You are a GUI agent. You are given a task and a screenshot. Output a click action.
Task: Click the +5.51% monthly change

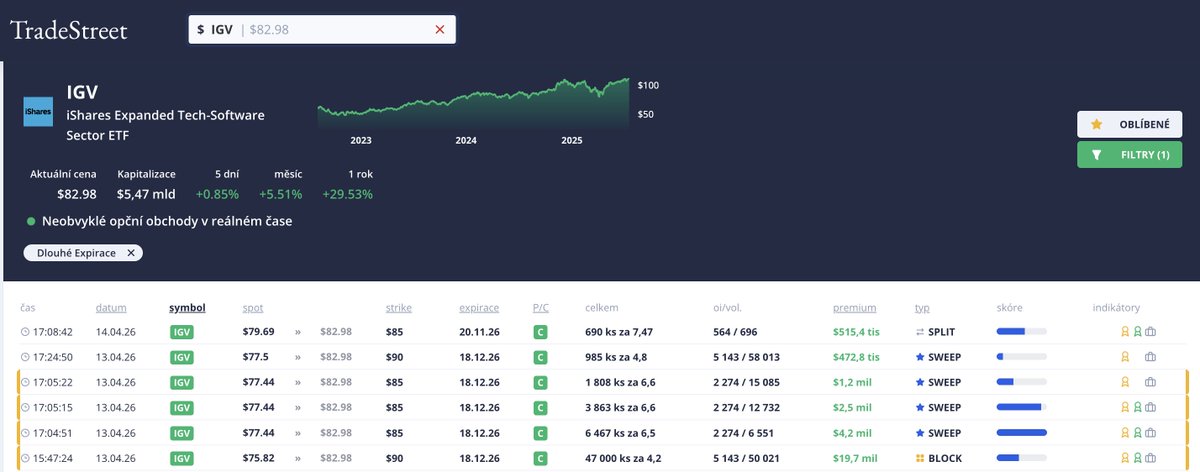point(280,194)
